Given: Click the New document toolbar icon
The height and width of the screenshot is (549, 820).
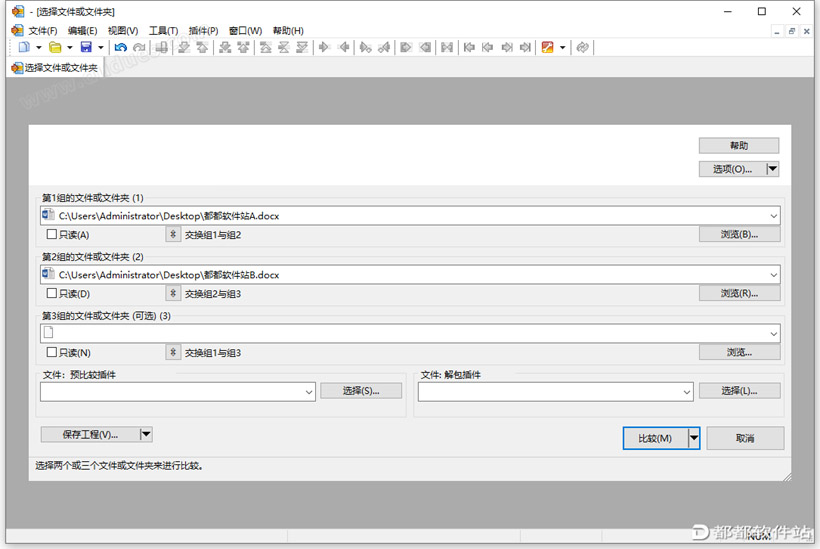Looking at the screenshot, I should point(24,48).
